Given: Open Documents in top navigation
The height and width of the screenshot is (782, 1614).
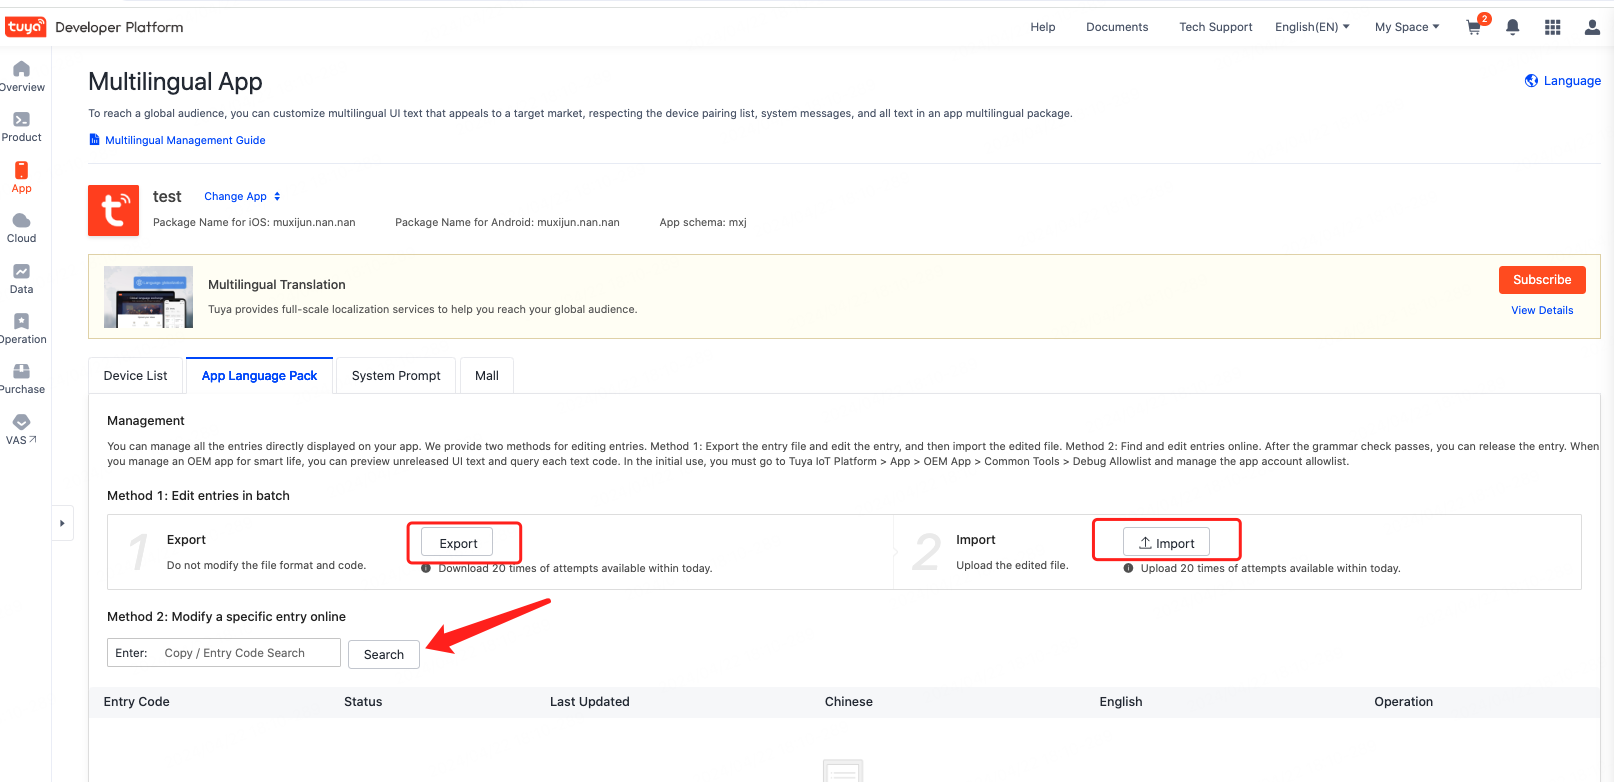Looking at the screenshot, I should 1117,27.
